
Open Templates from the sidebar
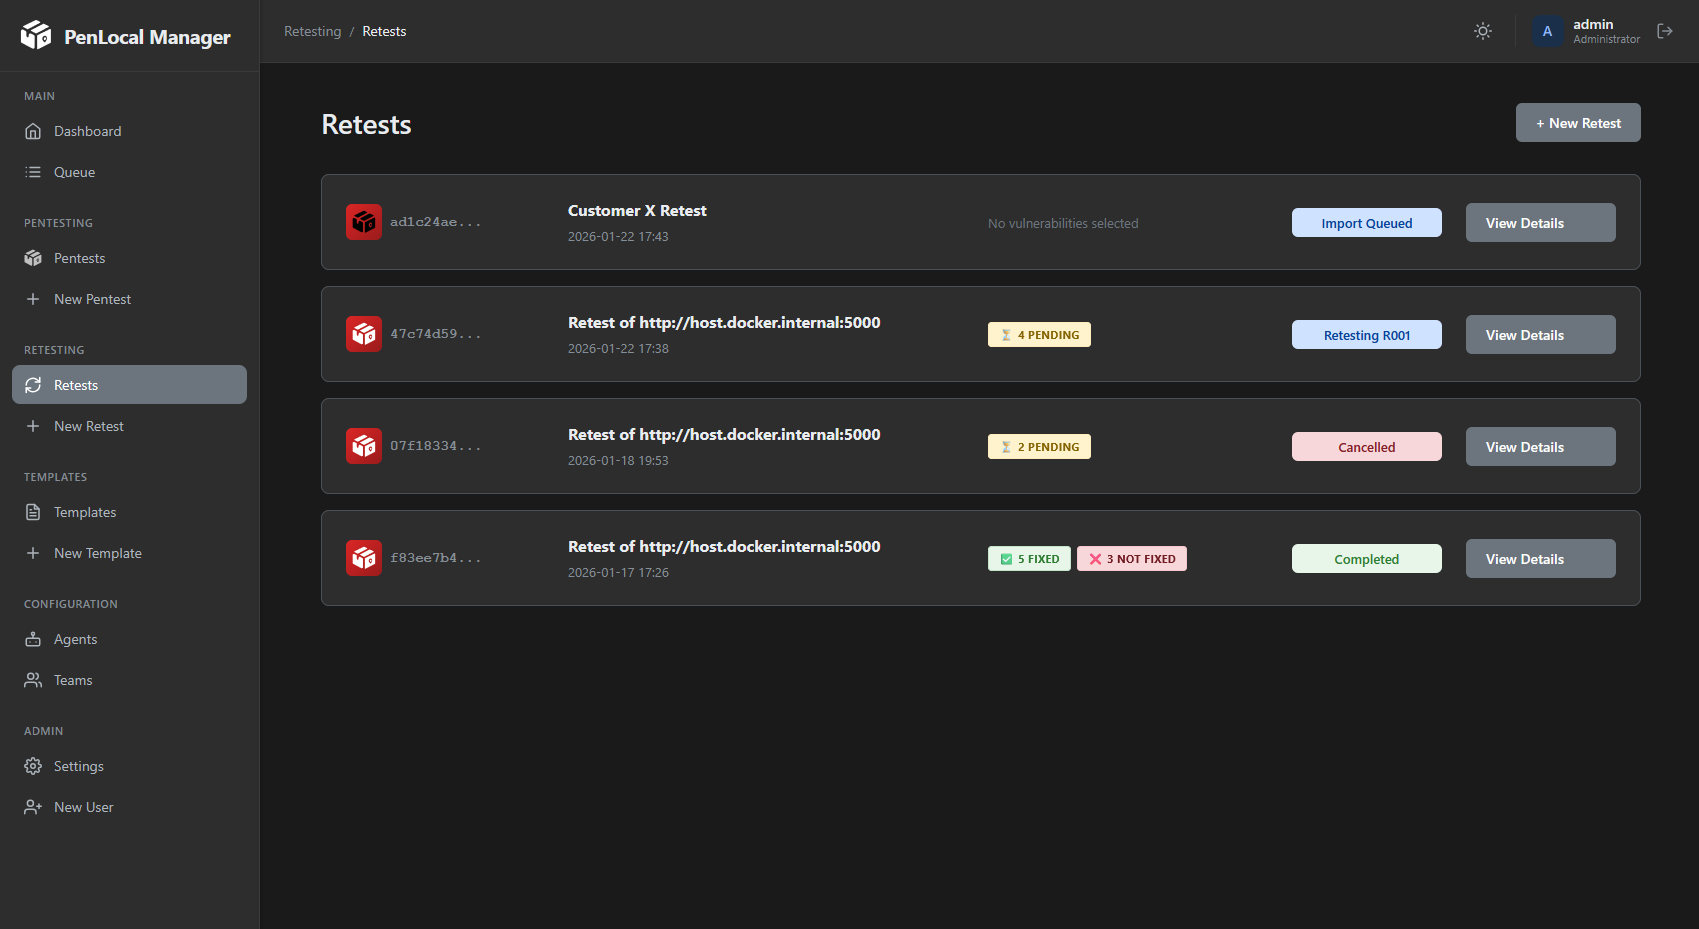pyautogui.click(x=84, y=511)
